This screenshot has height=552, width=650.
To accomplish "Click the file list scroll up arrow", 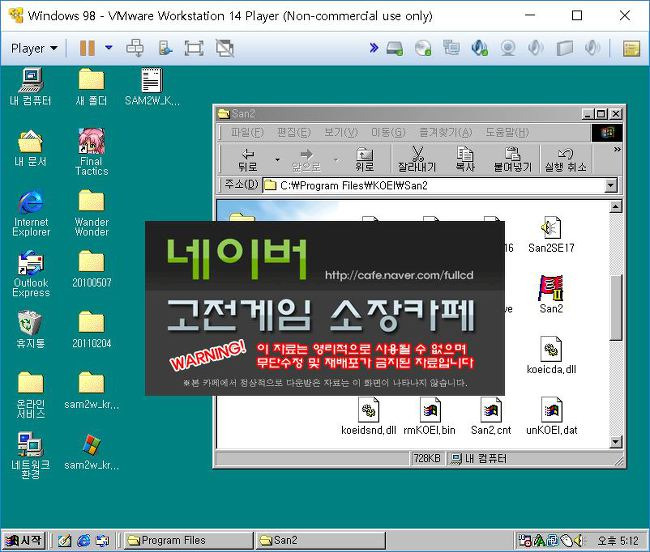I will point(616,206).
